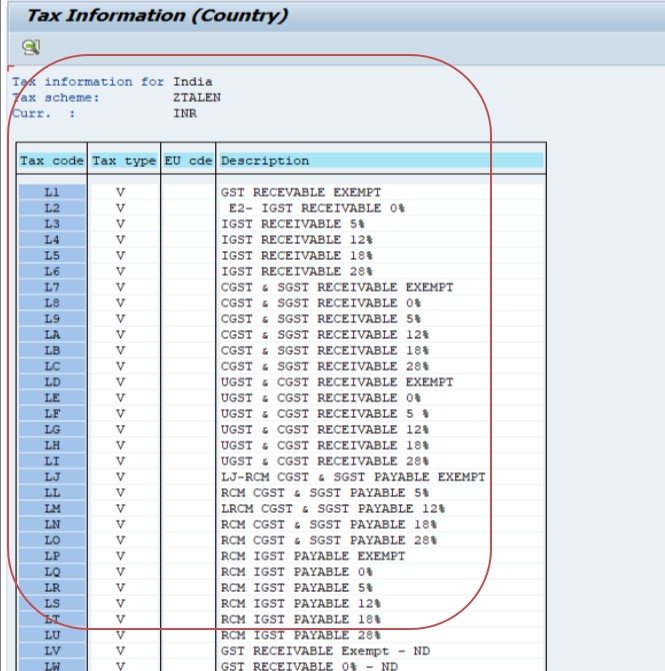Select tax code LV cell
Viewport: 665px width, 671px height.
coord(52,651)
